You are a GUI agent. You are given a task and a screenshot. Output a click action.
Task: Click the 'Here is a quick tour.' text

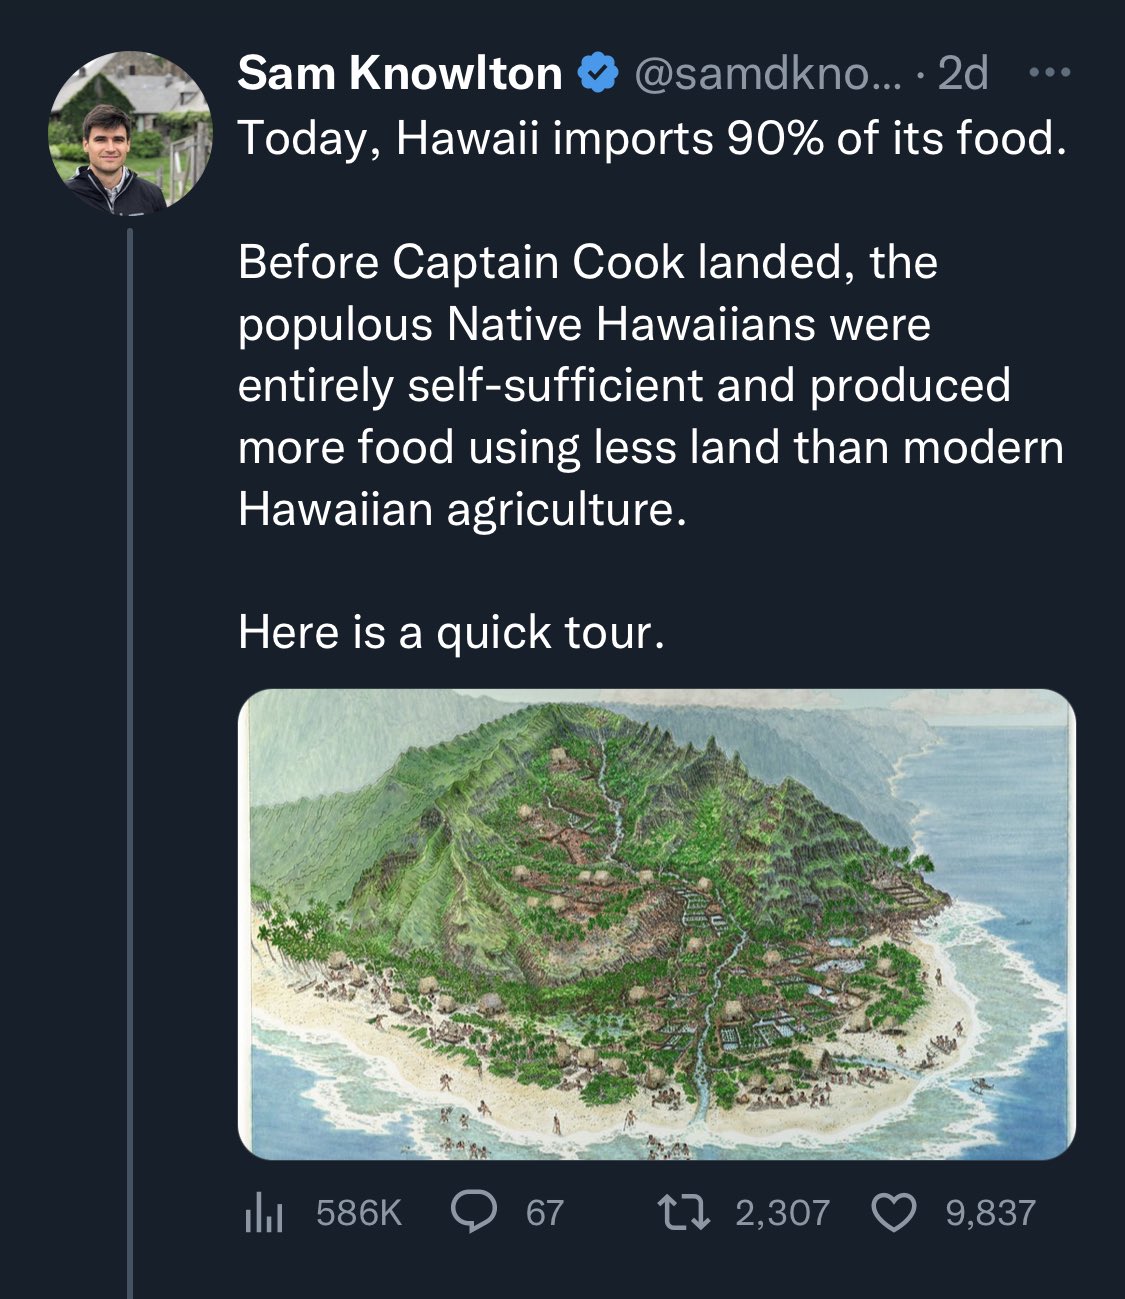(451, 633)
